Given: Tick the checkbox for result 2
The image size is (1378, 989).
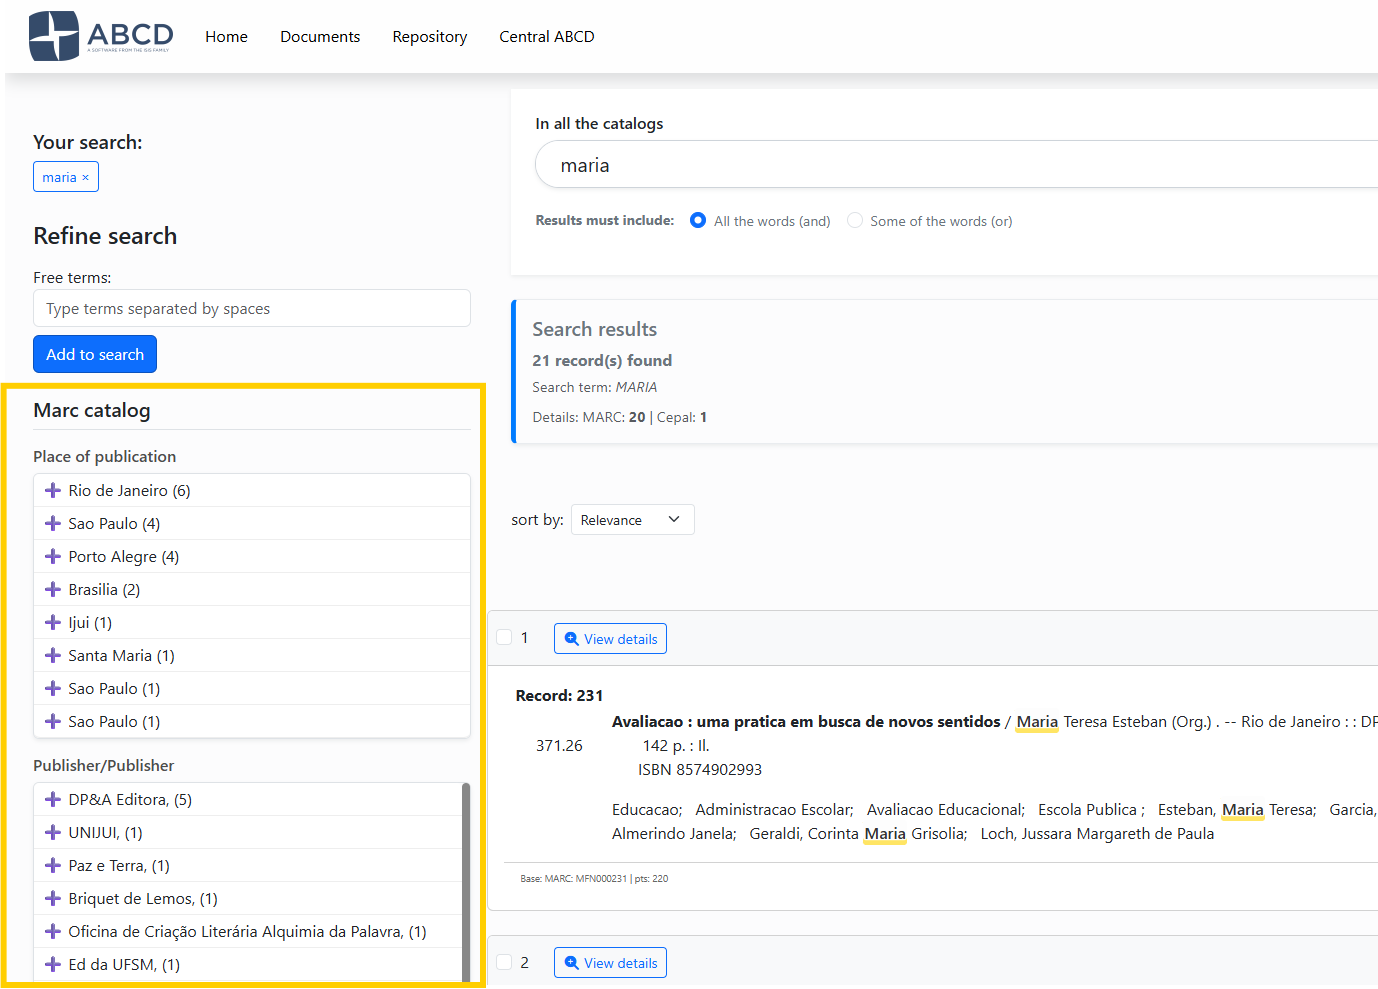Looking at the screenshot, I should pyautogui.click(x=505, y=962).
